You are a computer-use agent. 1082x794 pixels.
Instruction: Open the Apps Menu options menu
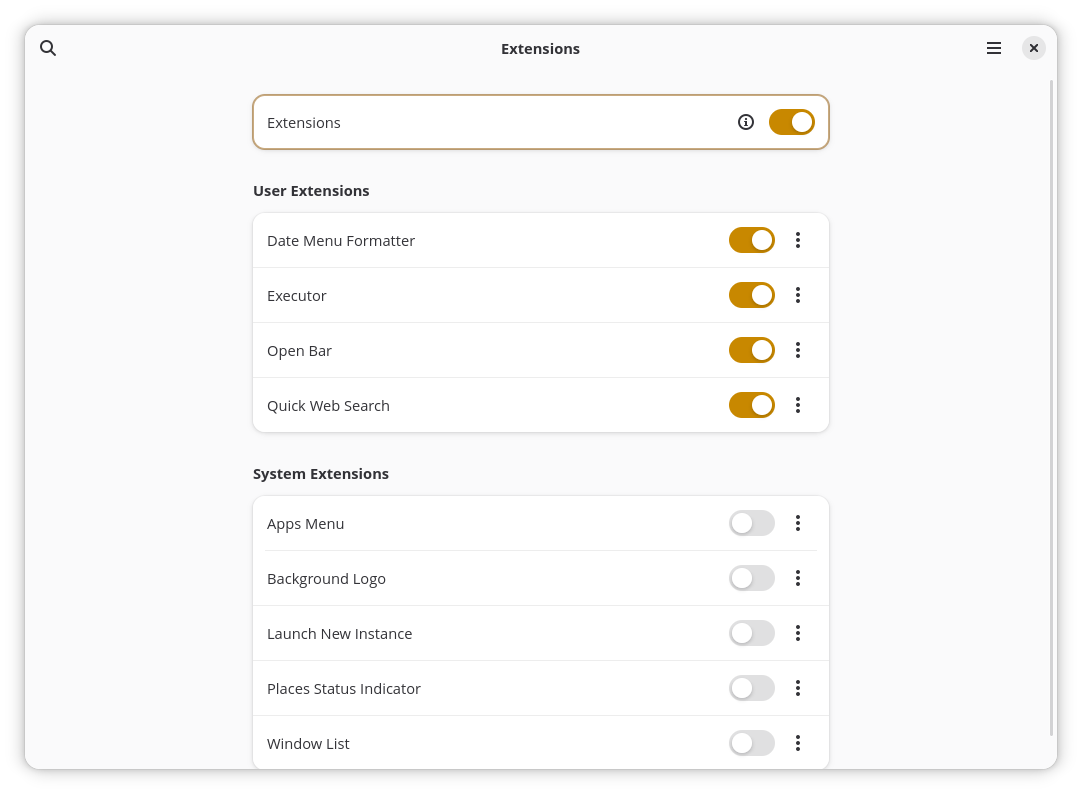click(798, 523)
